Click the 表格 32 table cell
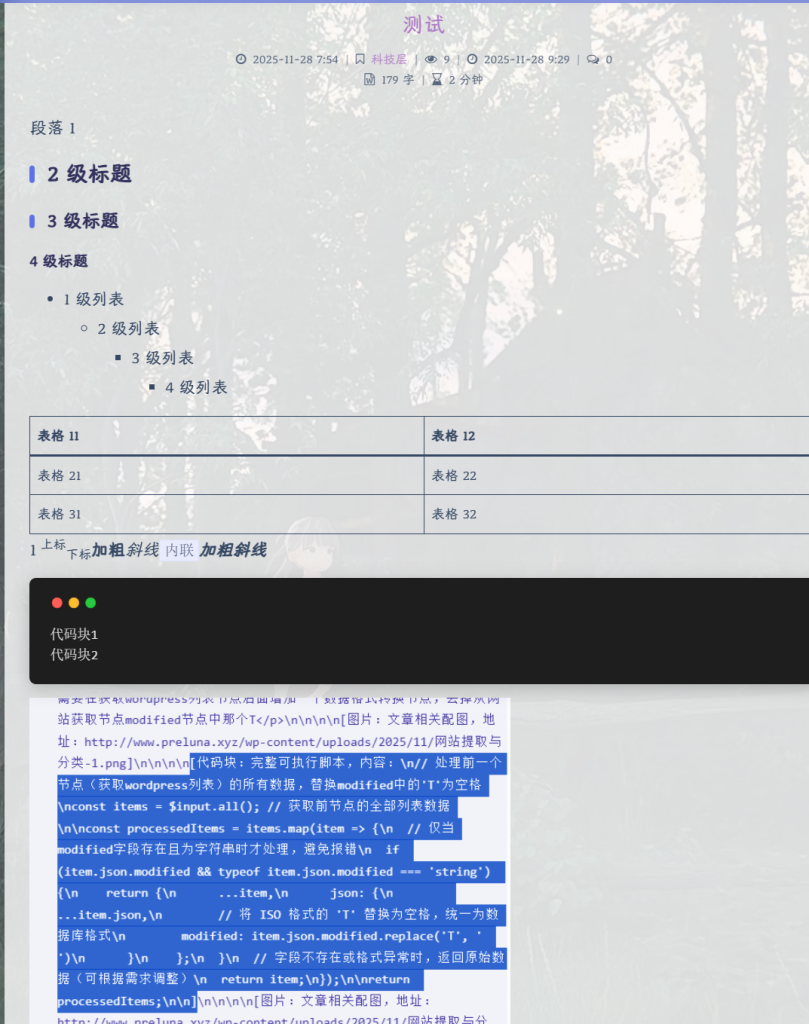809x1024 pixels. [454, 514]
